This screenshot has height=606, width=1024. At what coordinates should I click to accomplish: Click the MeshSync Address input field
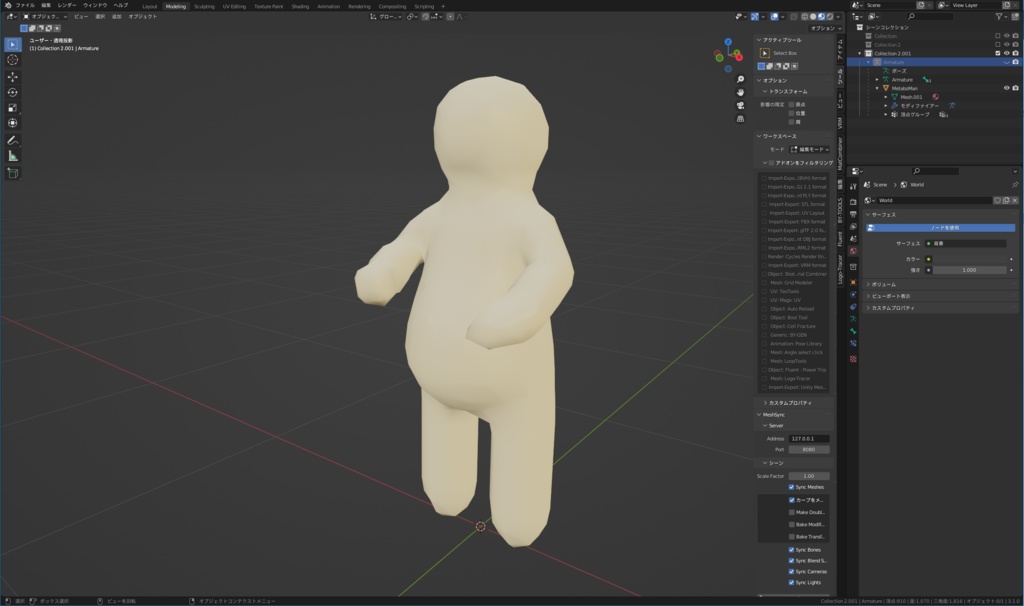(x=808, y=438)
